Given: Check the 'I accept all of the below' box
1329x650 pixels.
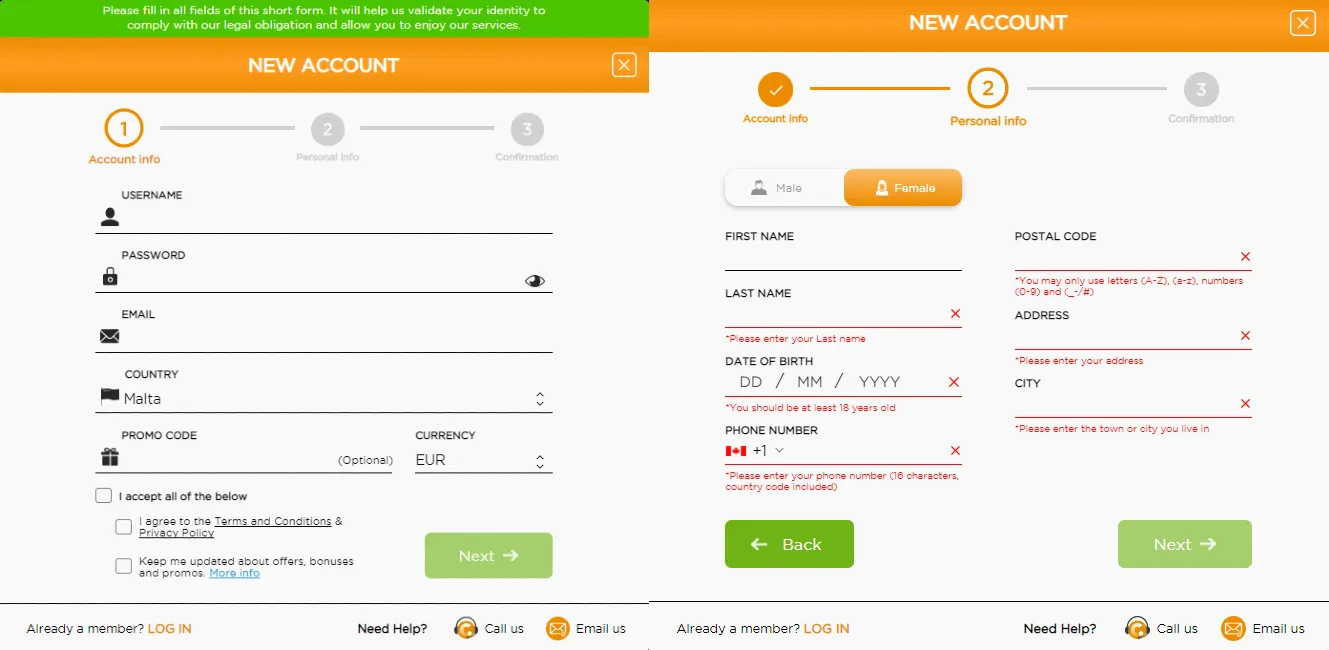Looking at the screenshot, I should (104, 496).
